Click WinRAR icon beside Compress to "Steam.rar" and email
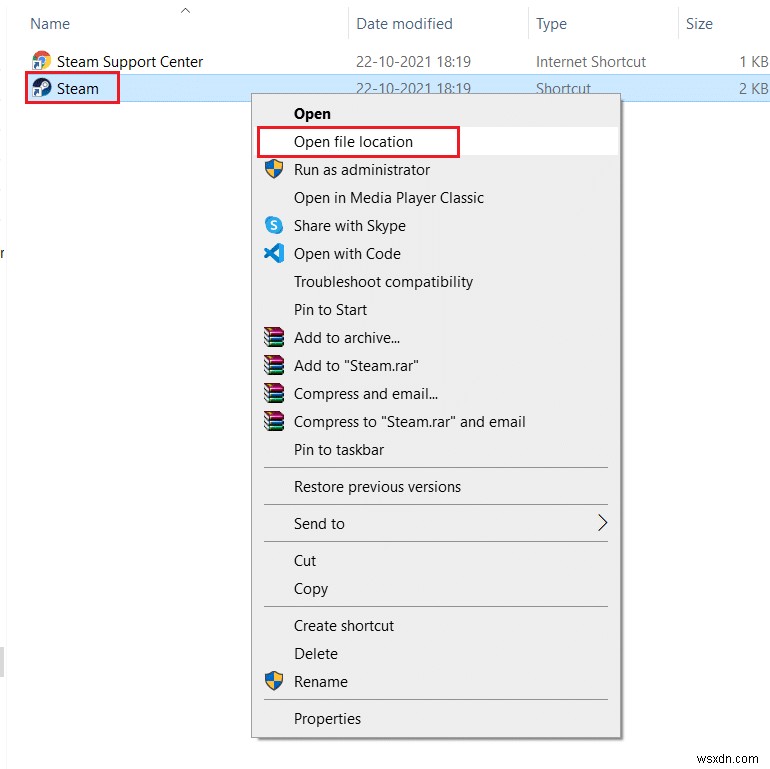This screenshot has height=769, width=770. [274, 421]
